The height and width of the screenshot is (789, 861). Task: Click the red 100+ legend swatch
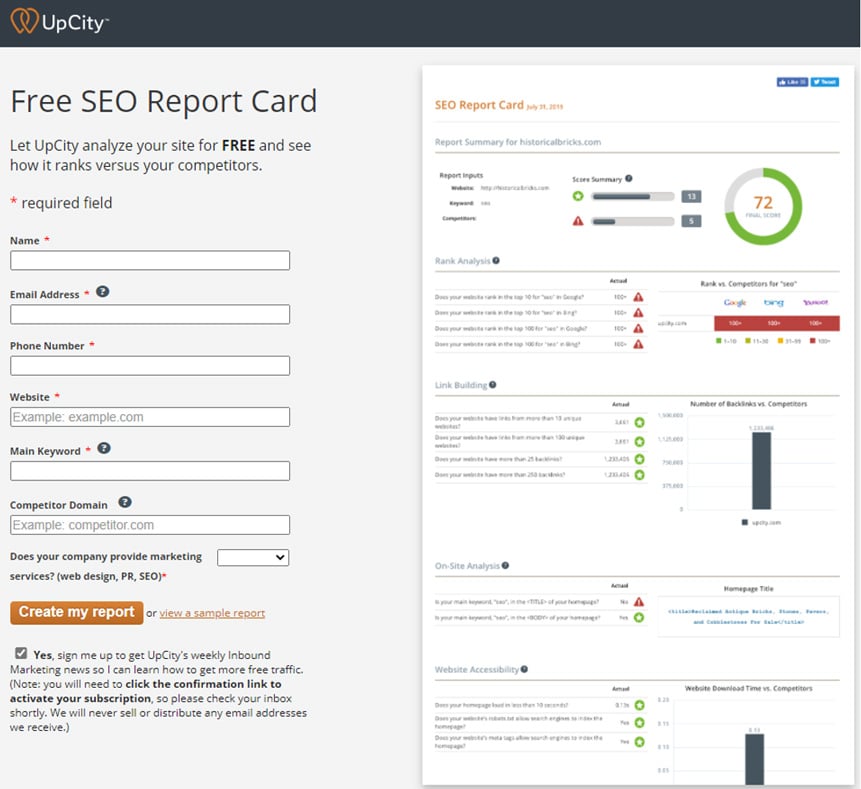[x=813, y=341]
